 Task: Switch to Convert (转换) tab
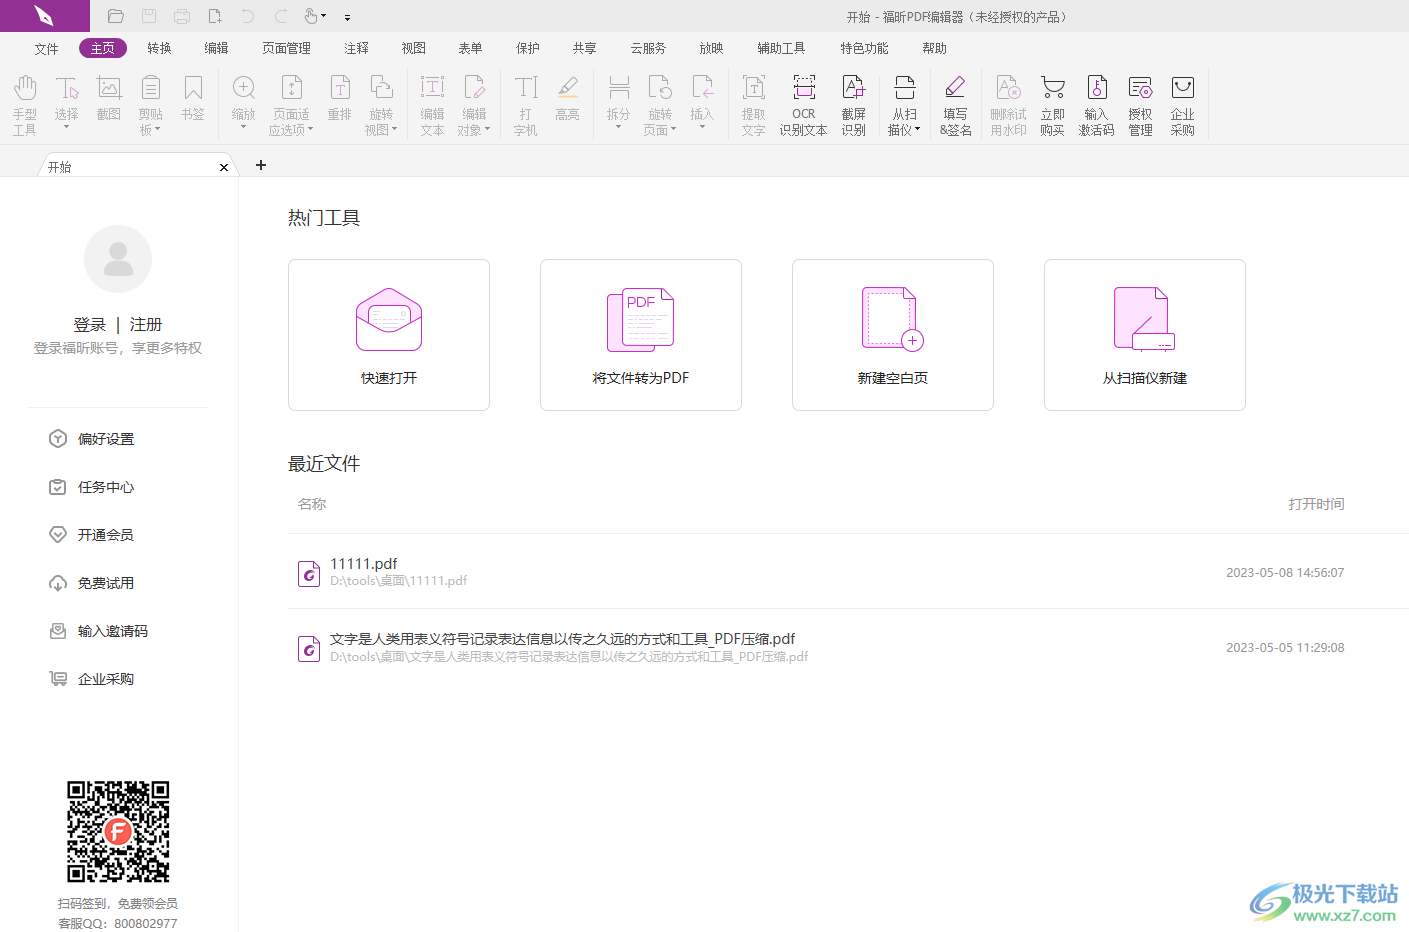(x=159, y=48)
